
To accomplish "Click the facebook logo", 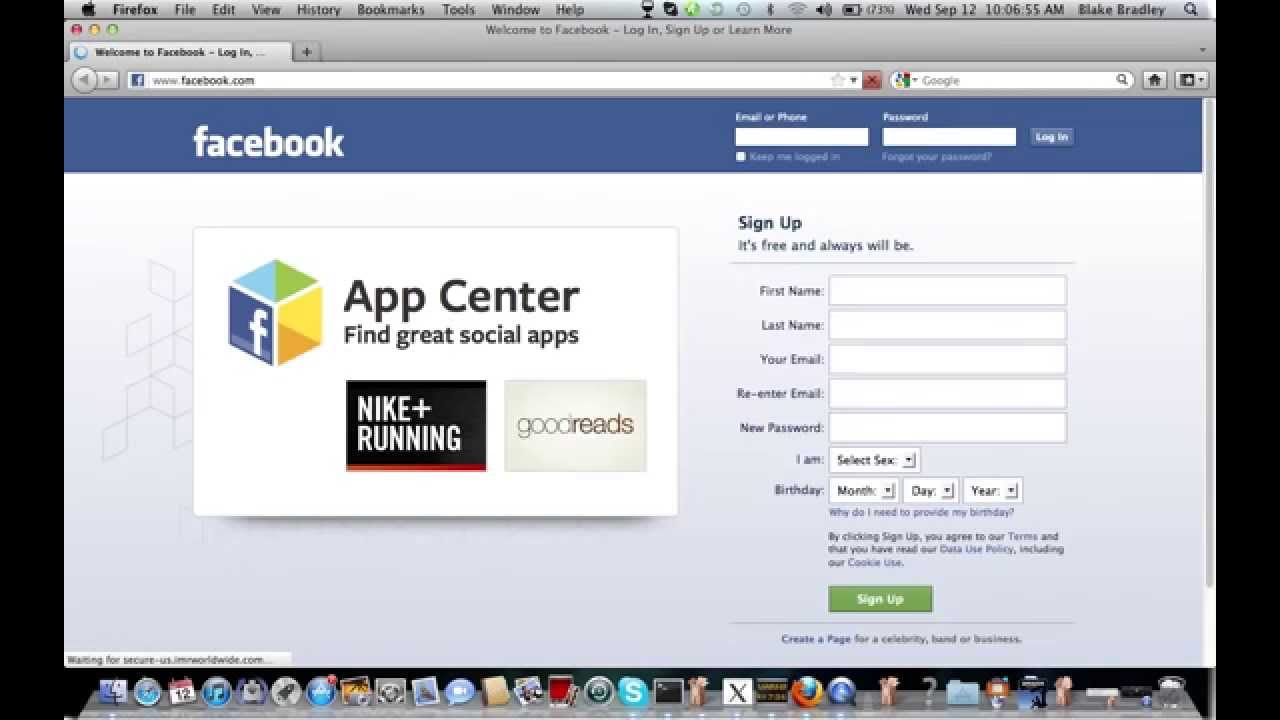I will pos(268,142).
